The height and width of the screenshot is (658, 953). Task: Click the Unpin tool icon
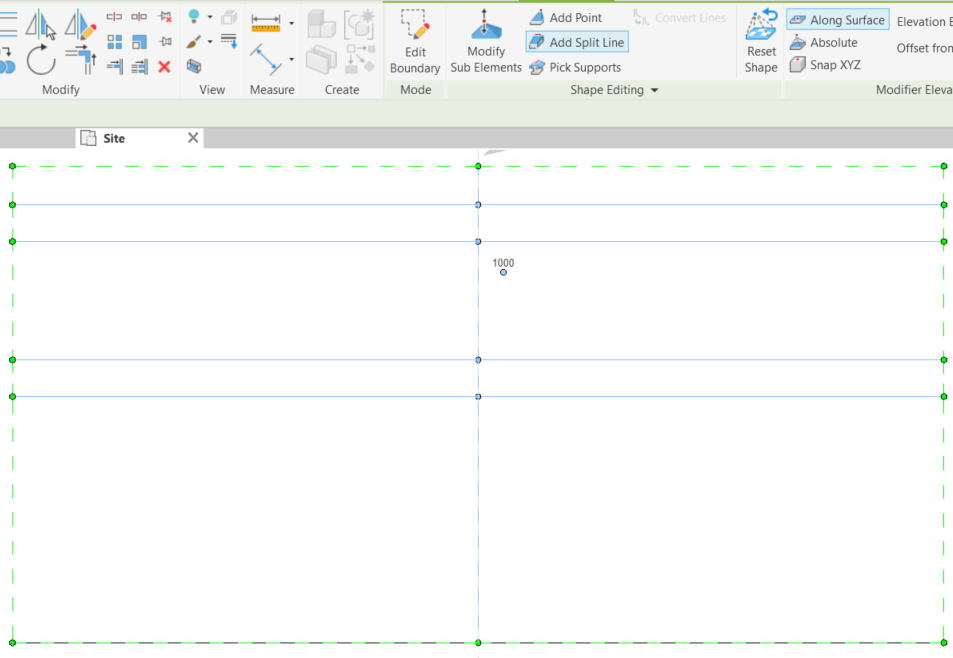(165, 17)
